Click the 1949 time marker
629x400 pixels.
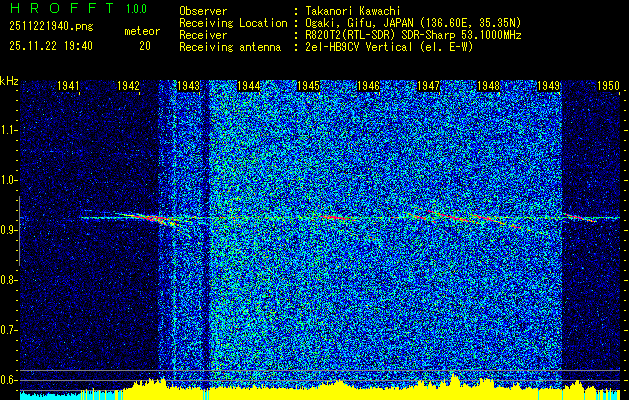(548, 86)
